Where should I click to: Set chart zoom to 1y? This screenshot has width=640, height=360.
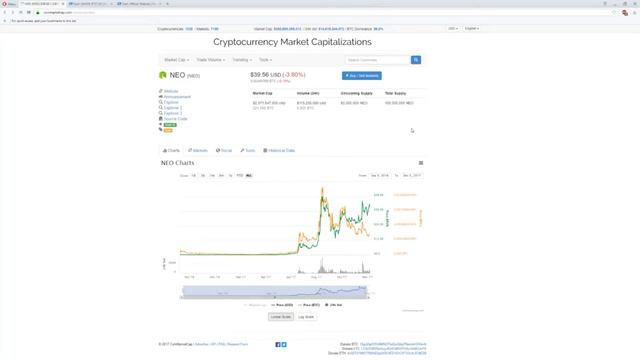tap(230, 176)
